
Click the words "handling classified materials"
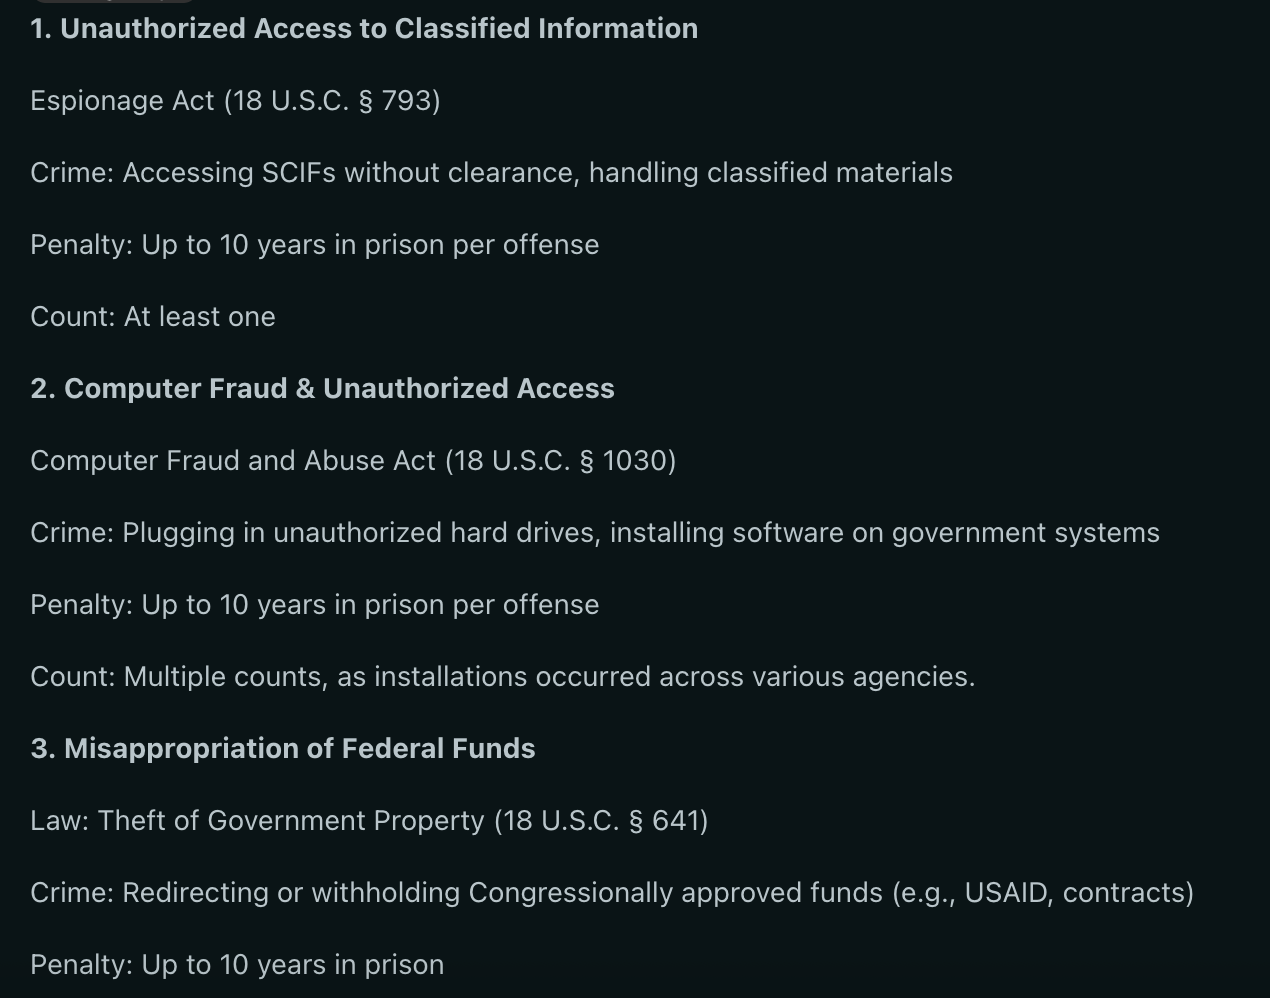click(x=770, y=173)
